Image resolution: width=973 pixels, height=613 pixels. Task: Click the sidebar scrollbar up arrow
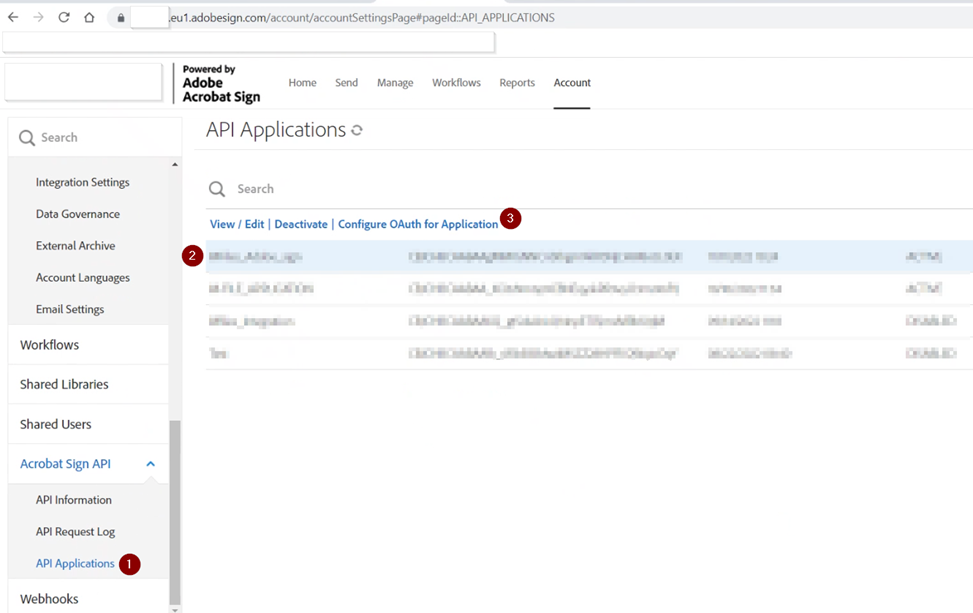pyautogui.click(x=175, y=164)
